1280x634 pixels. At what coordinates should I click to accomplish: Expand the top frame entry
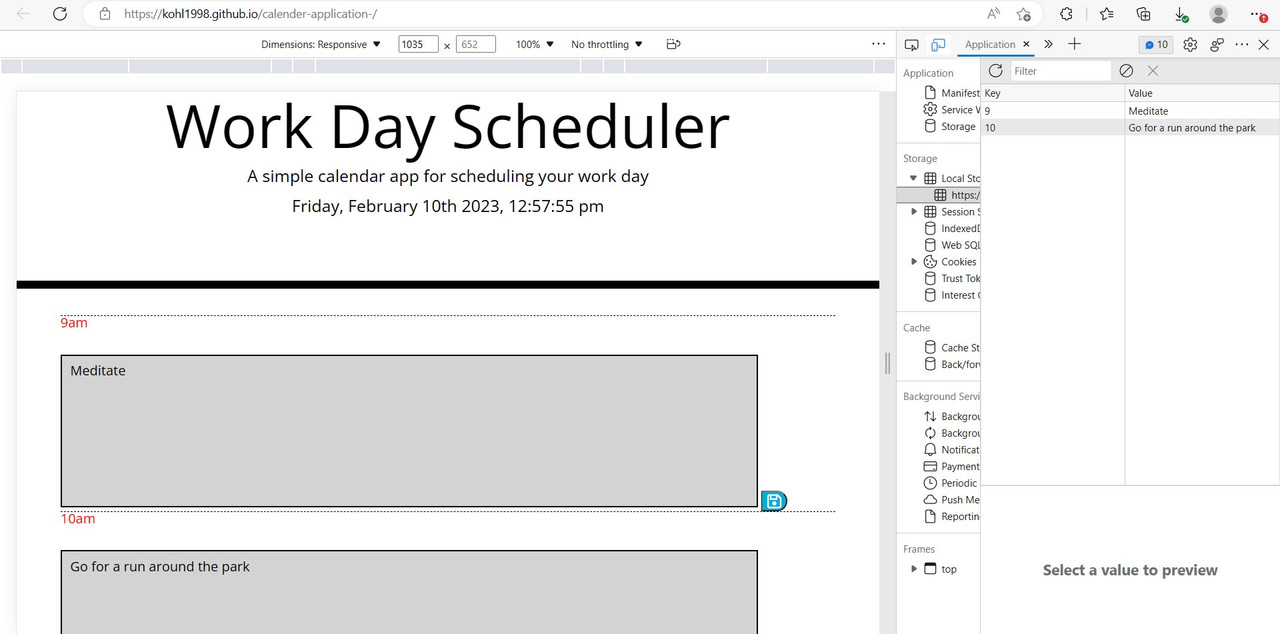pyautogui.click(x=913, y=568)
